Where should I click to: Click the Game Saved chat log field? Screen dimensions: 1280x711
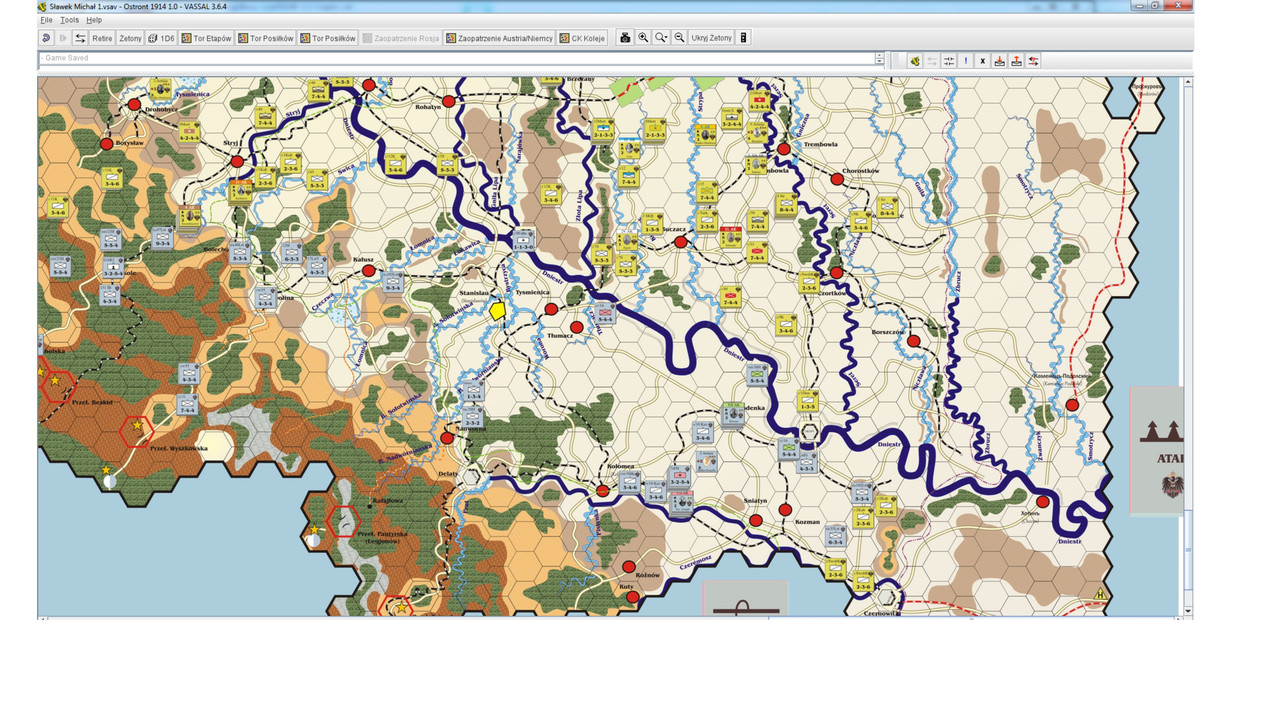point(456,59)
